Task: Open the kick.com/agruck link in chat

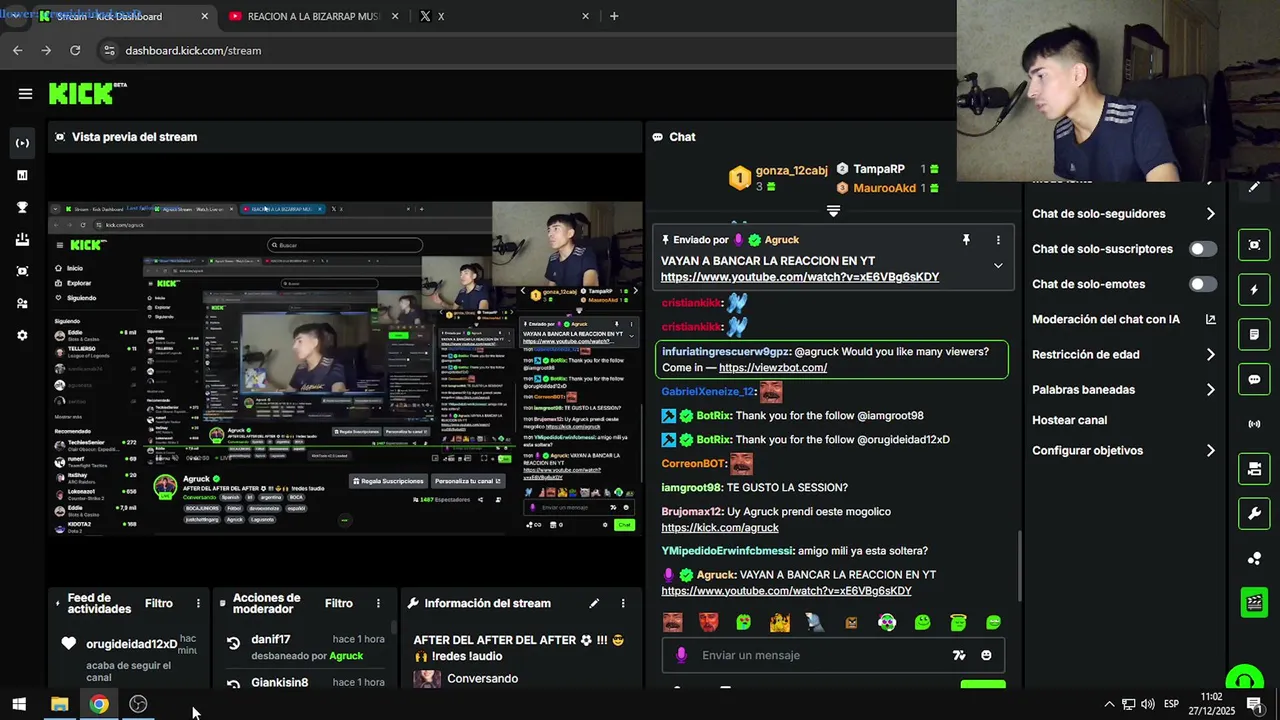Action: (720, 528)
